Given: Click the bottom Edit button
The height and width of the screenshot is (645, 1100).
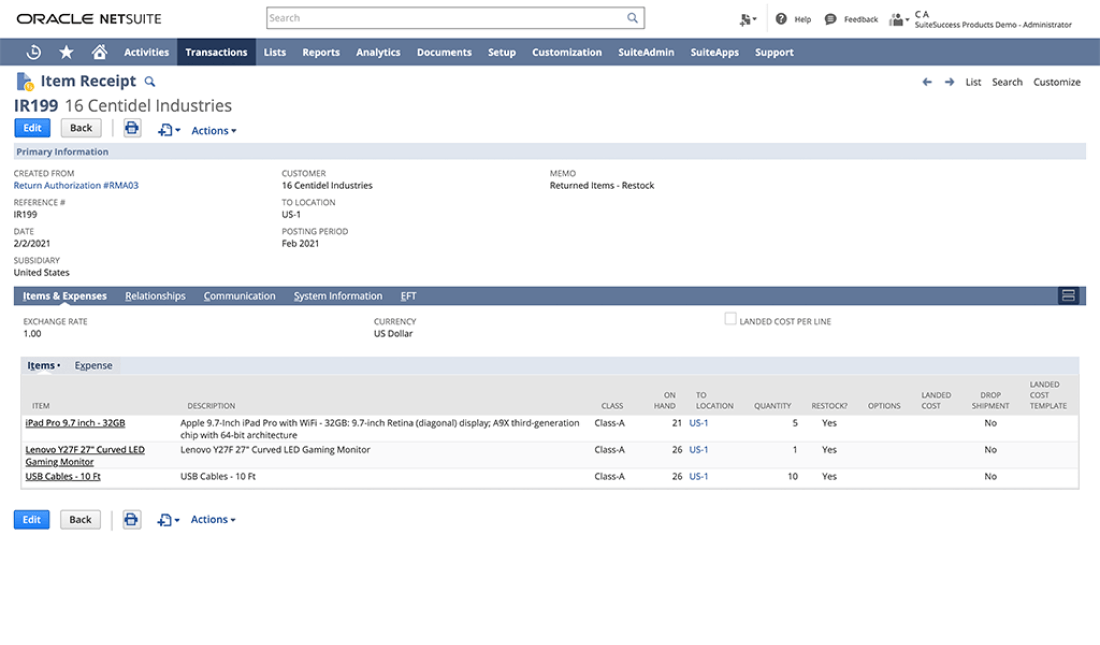Looking at the screenshot, I should (32, 519).
